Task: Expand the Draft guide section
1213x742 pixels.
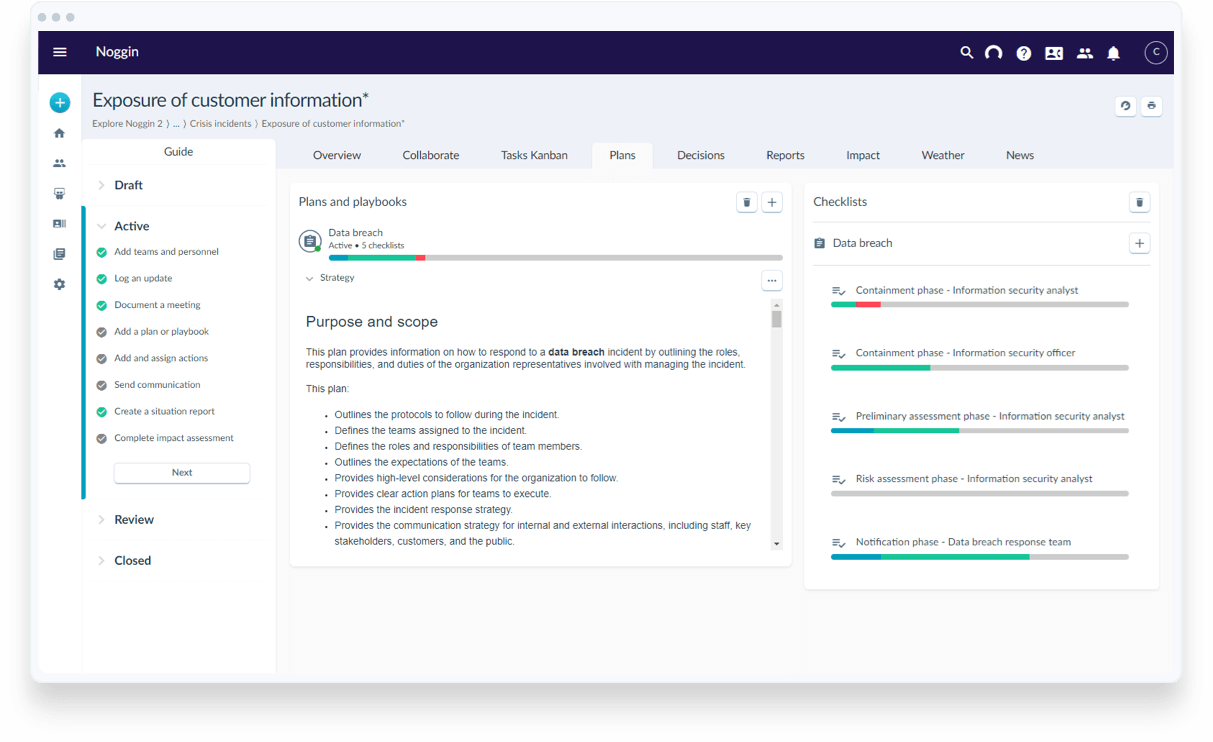Action: pos(101,185)
